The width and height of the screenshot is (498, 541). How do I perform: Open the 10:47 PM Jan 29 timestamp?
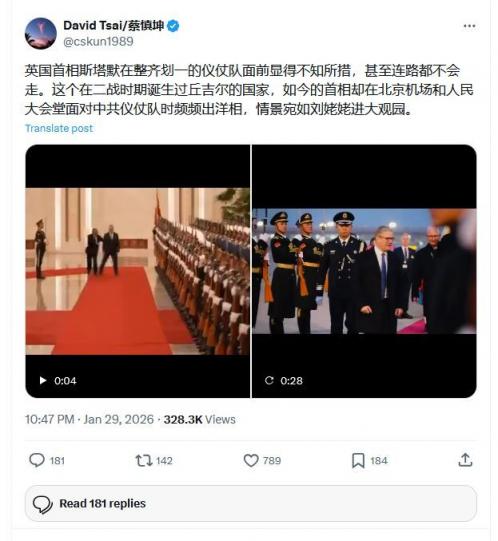click(89, 420)
